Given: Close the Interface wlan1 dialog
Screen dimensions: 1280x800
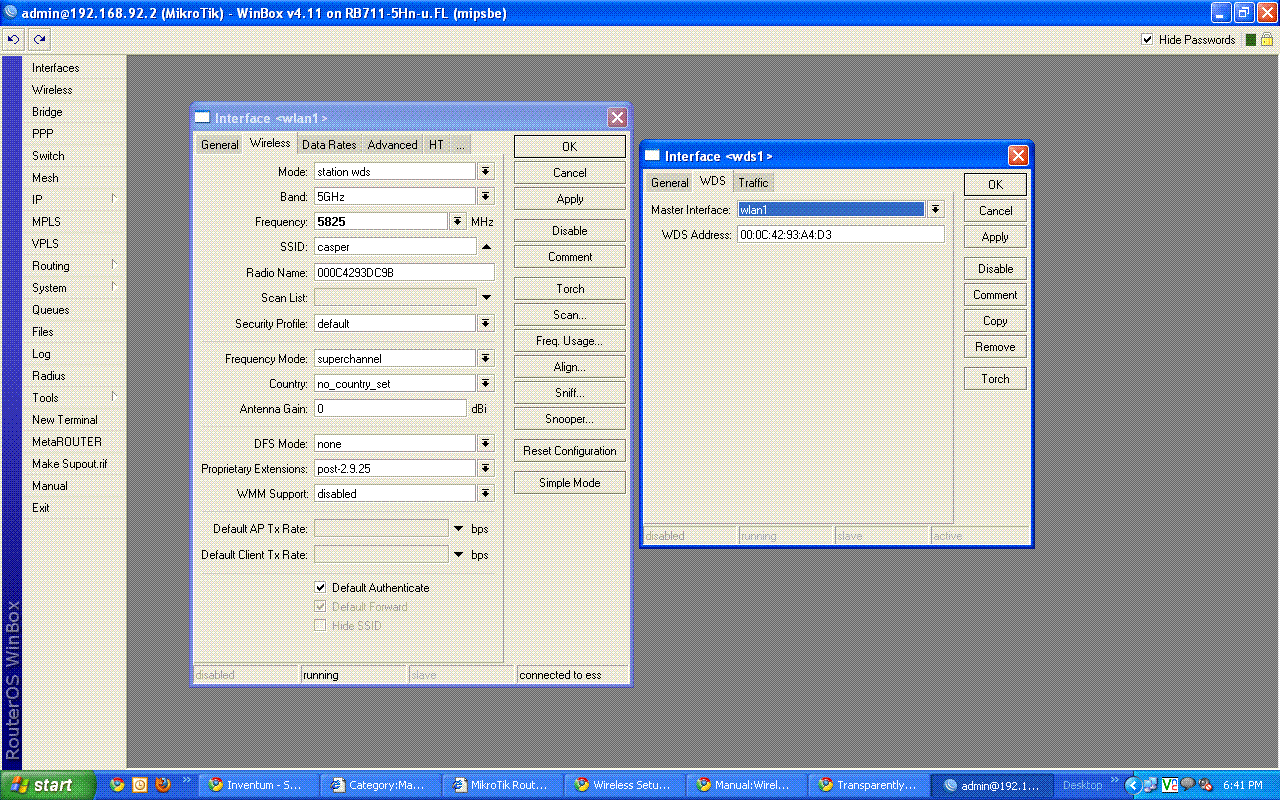Looking at the screenshot, I should (617, 118).
